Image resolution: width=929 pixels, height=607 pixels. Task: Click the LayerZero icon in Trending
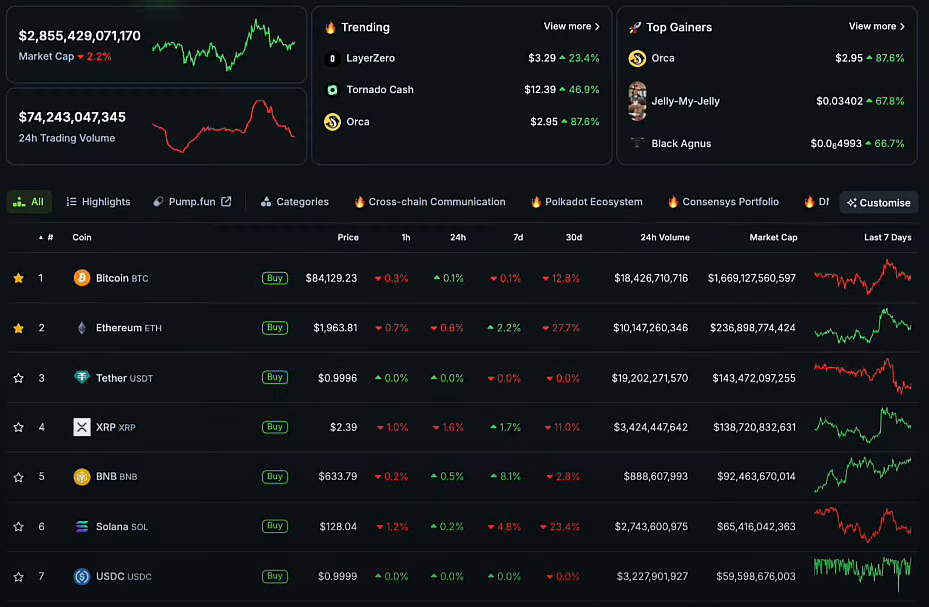332,58
